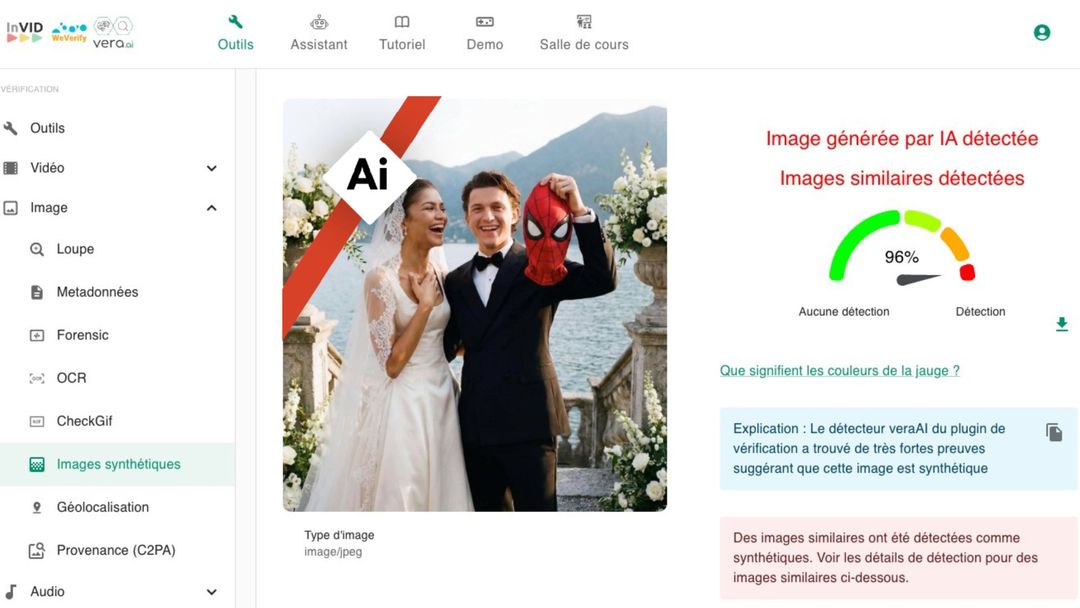Click the user account profile icon
Screen dimensions: 1080x608
pos(1041,32)
